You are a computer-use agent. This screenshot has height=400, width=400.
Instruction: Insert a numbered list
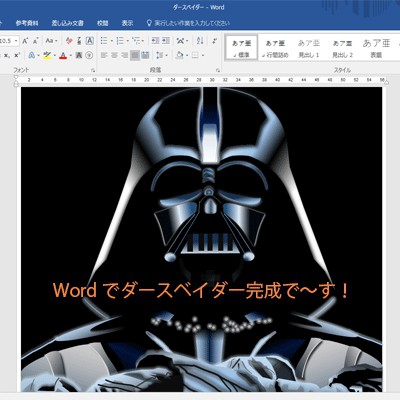tap(120, 41)
